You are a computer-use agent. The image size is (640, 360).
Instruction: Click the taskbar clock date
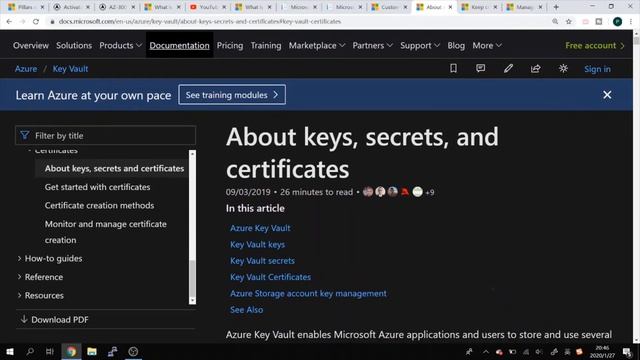602,352
